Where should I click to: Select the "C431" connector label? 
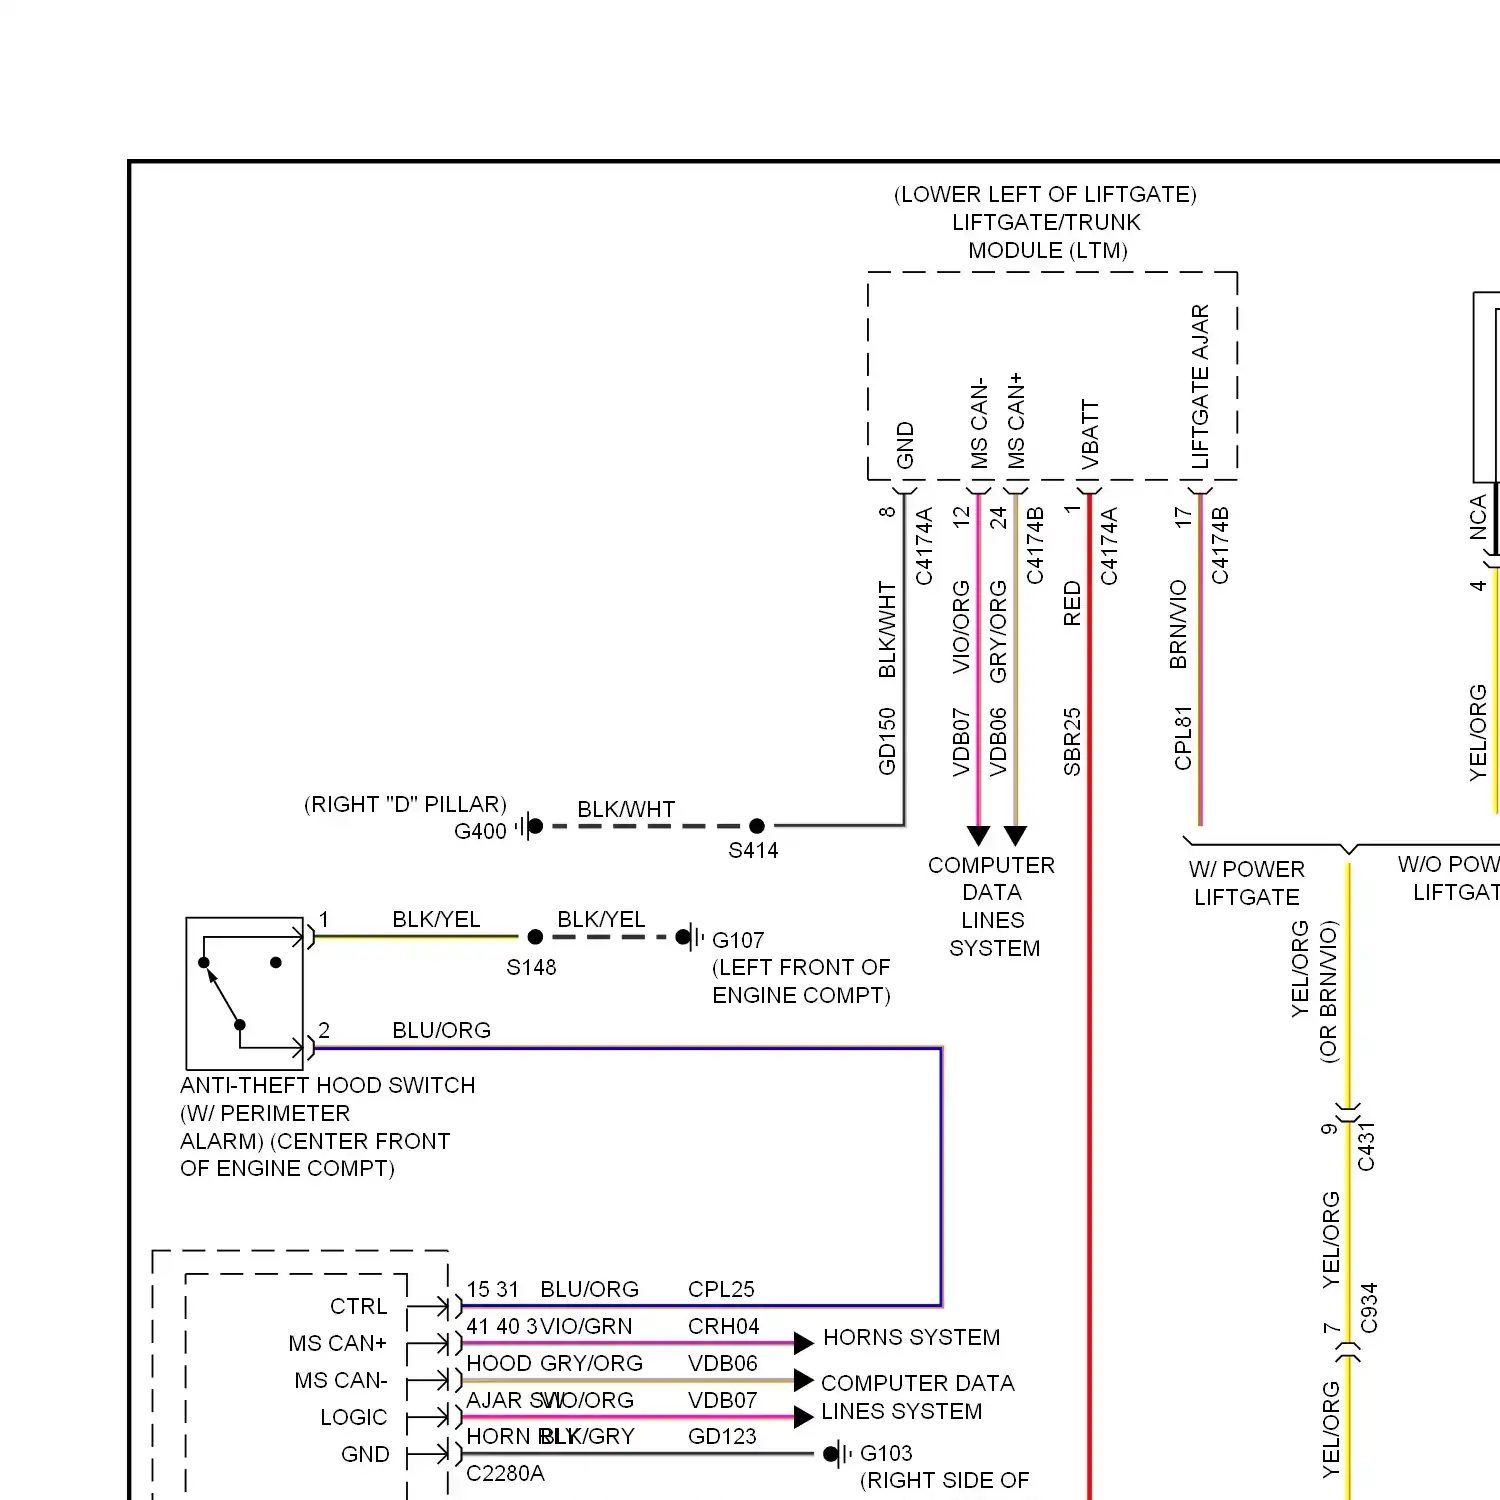click(x=1366, y=1146)
